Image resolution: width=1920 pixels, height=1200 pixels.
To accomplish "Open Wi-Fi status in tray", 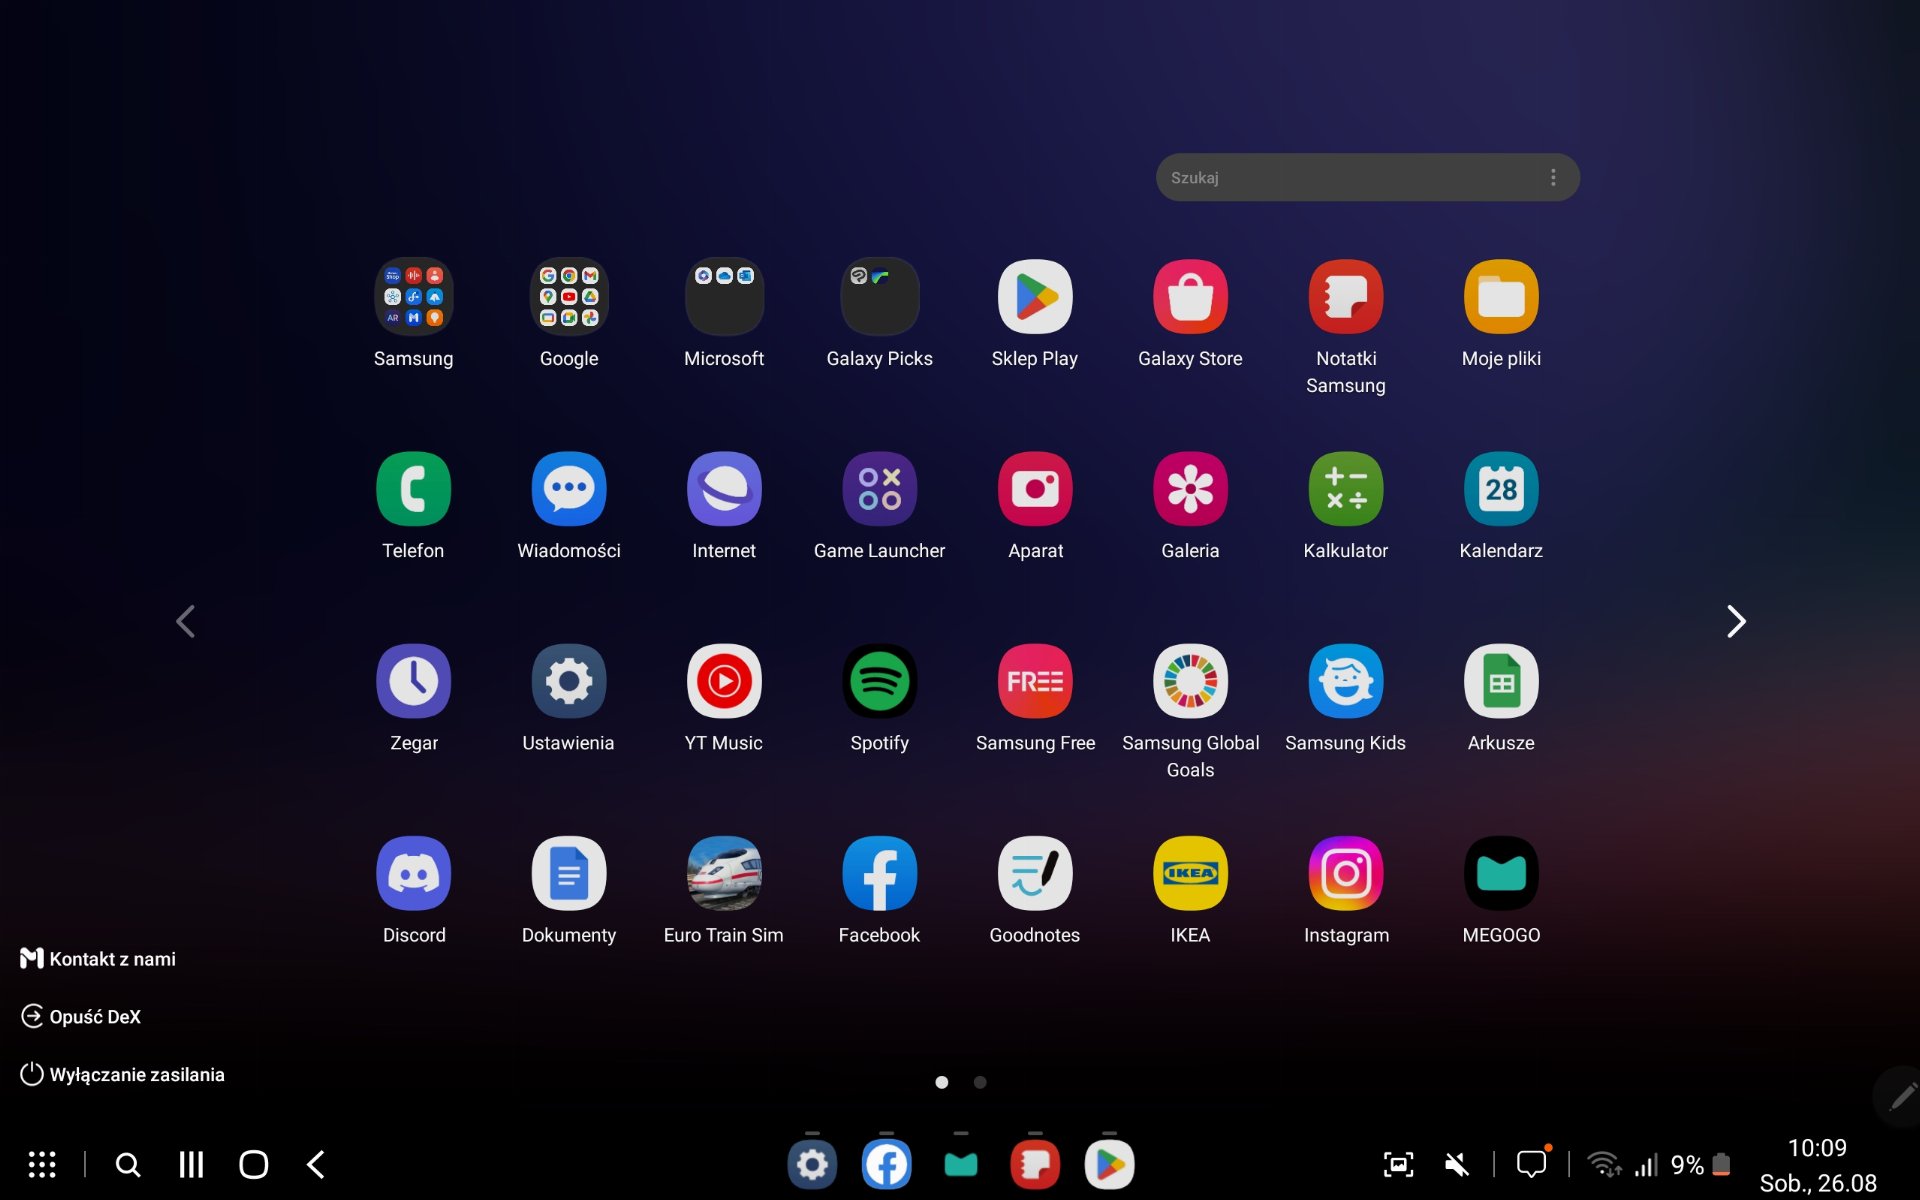I will pos(1604,1164).
